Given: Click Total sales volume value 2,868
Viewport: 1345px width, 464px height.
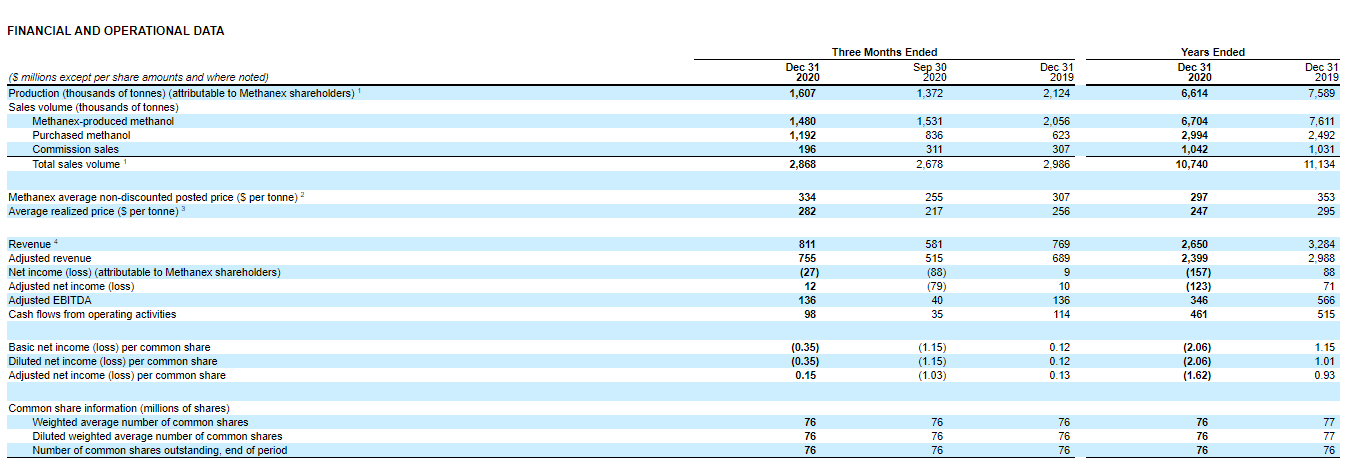Looking at the screenshot, I should 803,164.
